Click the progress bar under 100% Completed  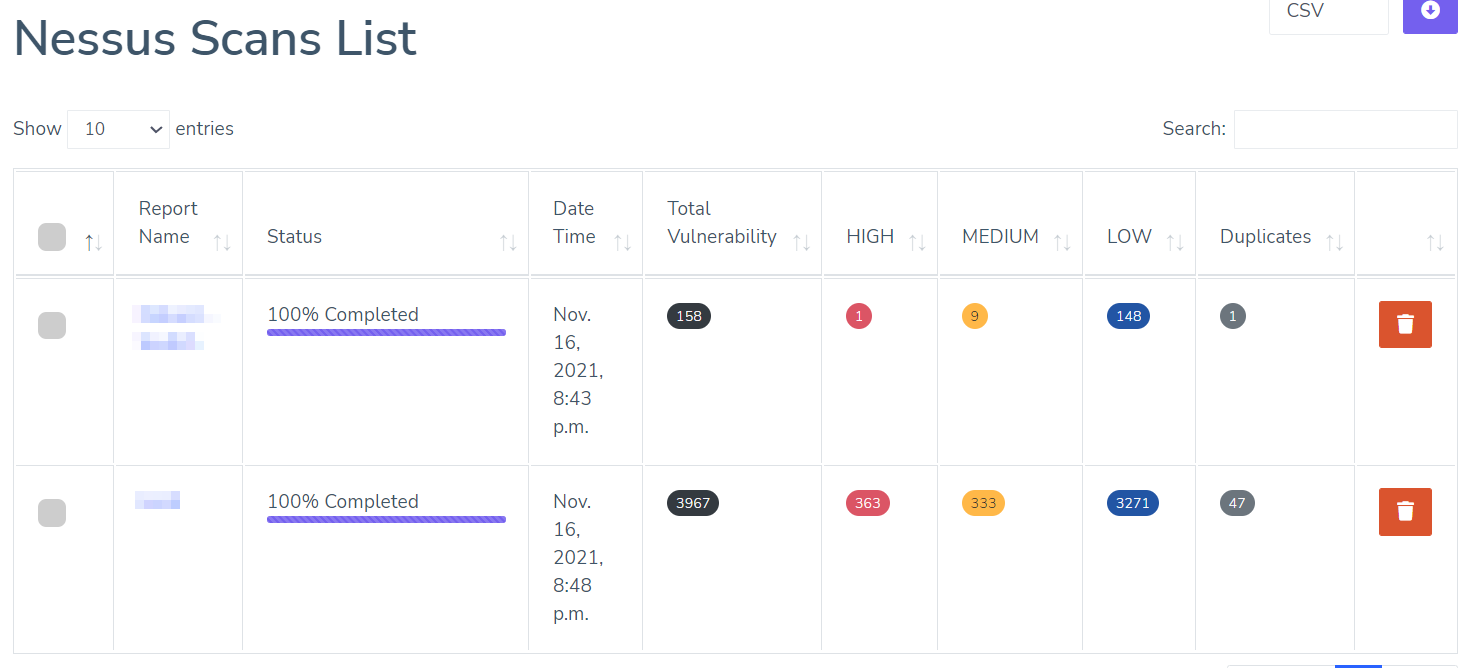[386, 332]
